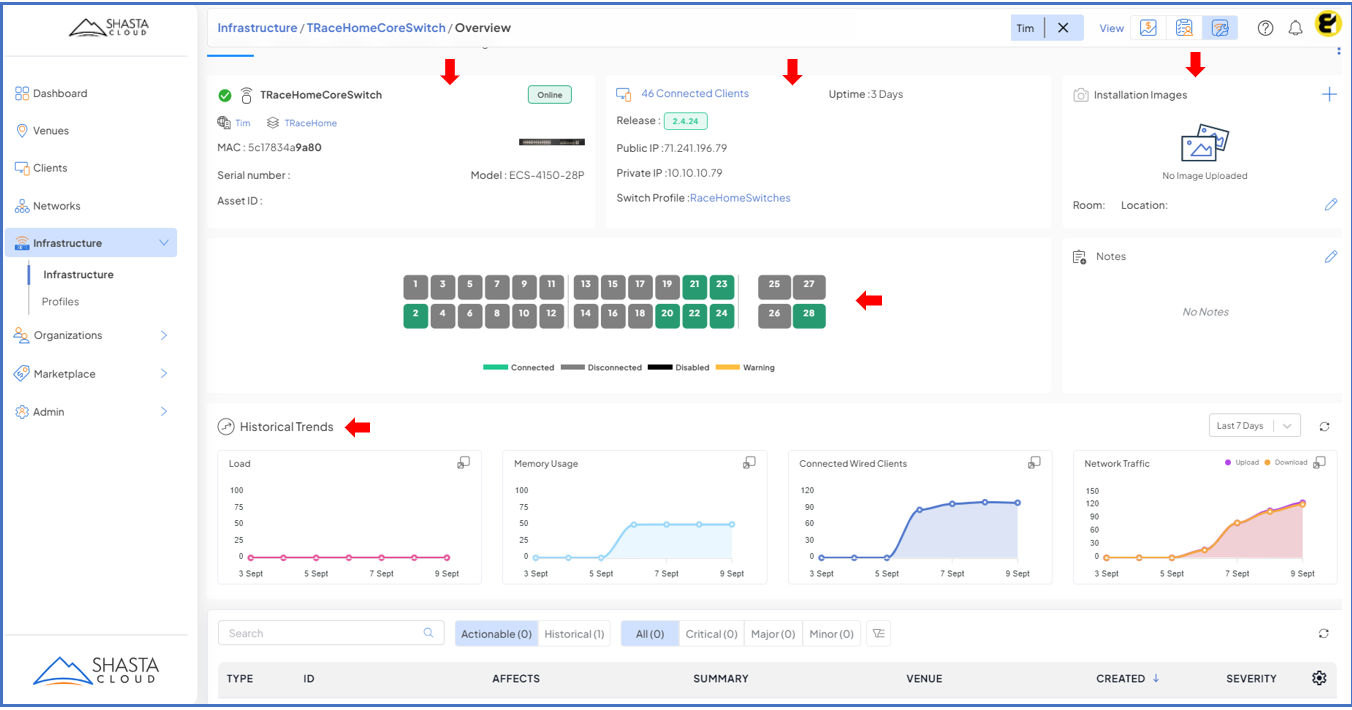Viewport: 1352px width, 710px height.
Task: Refresh the alerts table
Action: click(x=1324, y=633)
